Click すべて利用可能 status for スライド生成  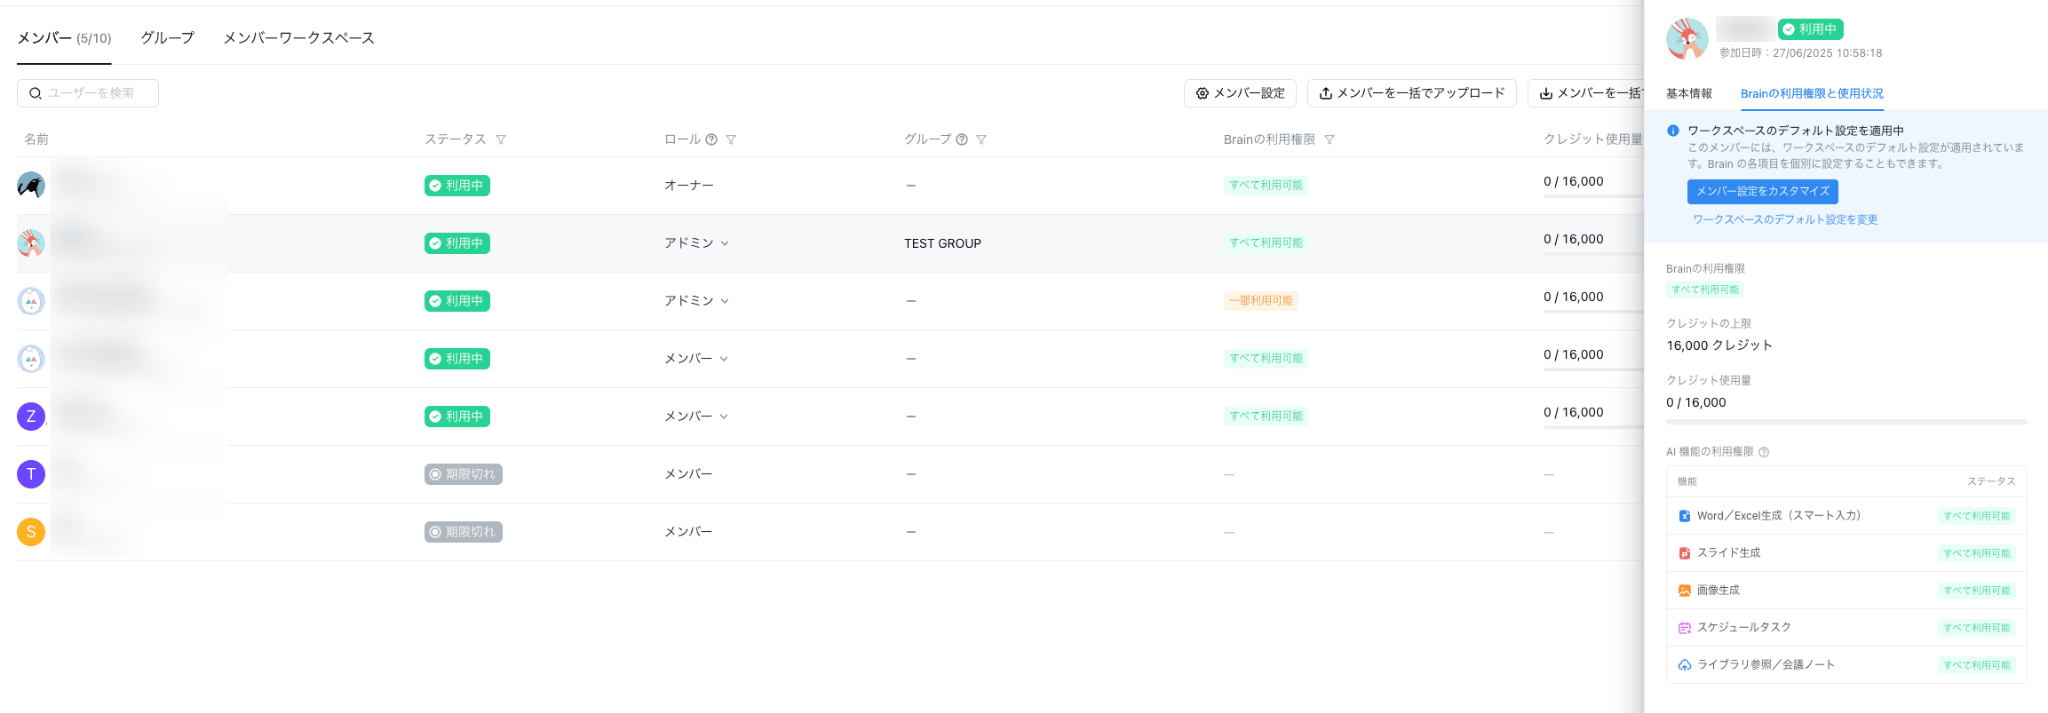[1977, 553]
